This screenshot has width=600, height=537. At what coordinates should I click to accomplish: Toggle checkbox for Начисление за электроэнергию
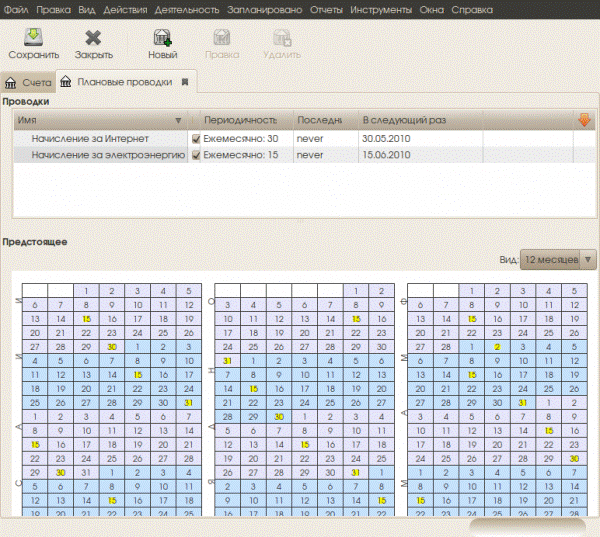[196, 155]
